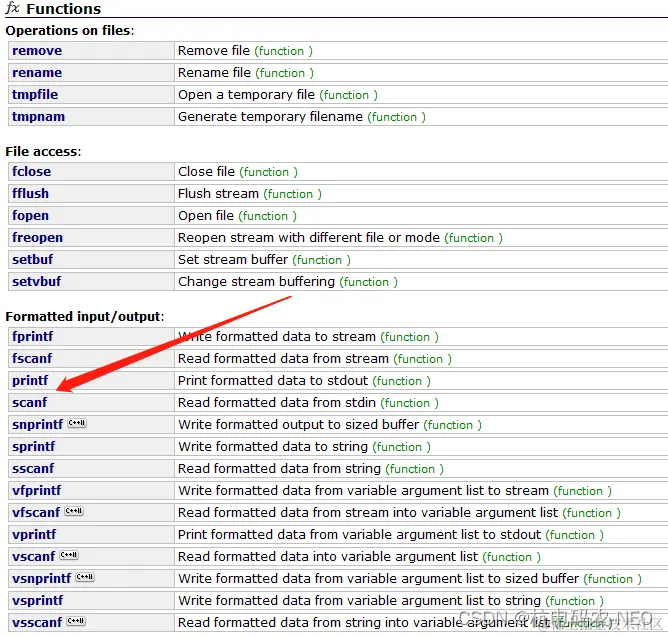This screenshot has width=668, height=637.
Task: Click 'Read formatted data into variable argument list'
Action: 328,556
